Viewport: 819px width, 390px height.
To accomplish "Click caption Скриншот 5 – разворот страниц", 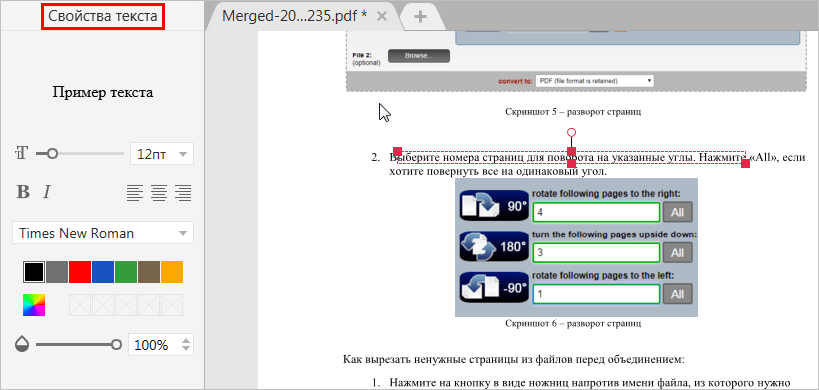I will 573,111.
